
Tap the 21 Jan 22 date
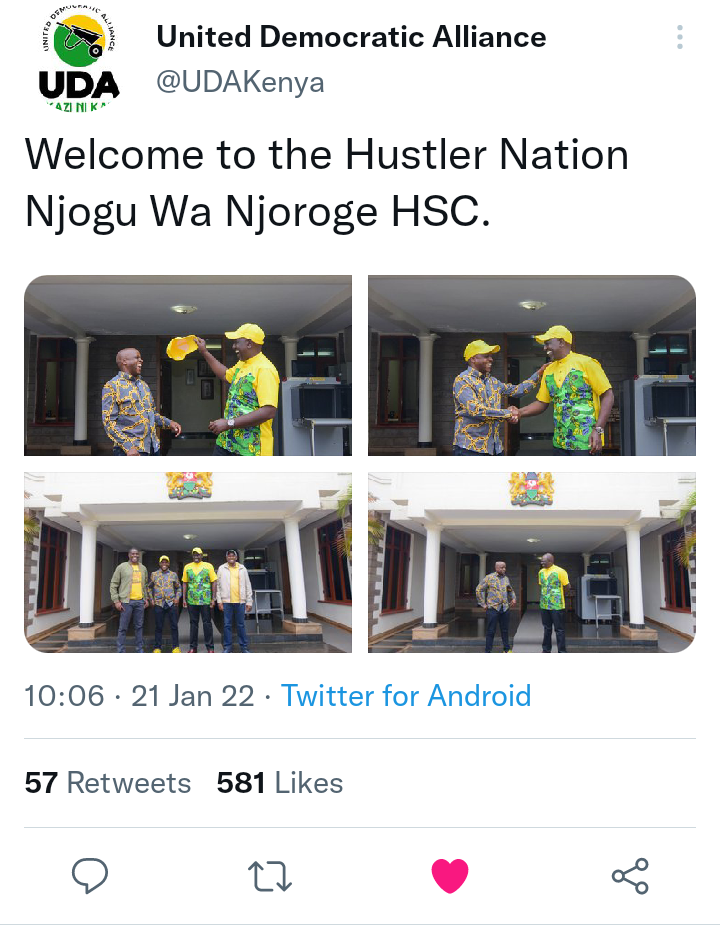pos(193,696)
